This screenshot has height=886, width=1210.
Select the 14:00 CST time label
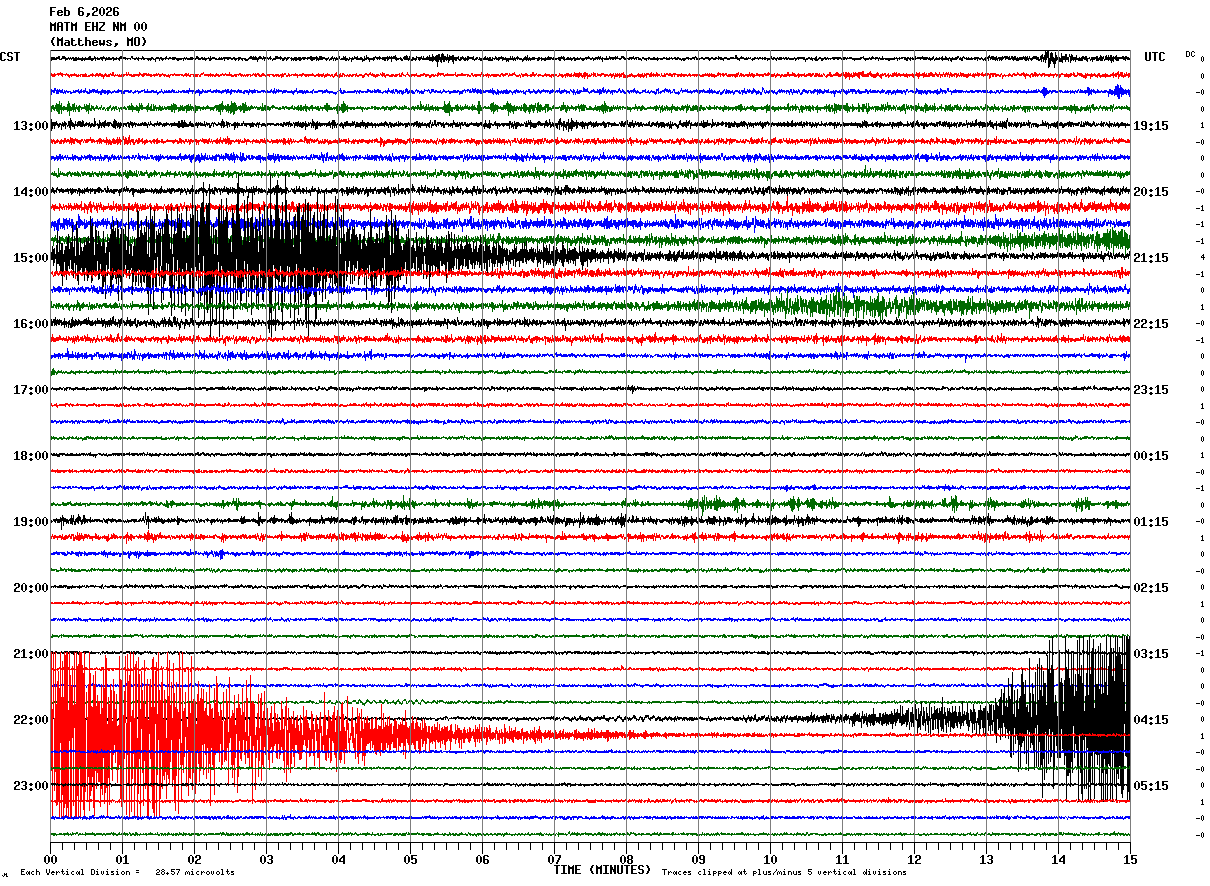click(x=31, y=192)
